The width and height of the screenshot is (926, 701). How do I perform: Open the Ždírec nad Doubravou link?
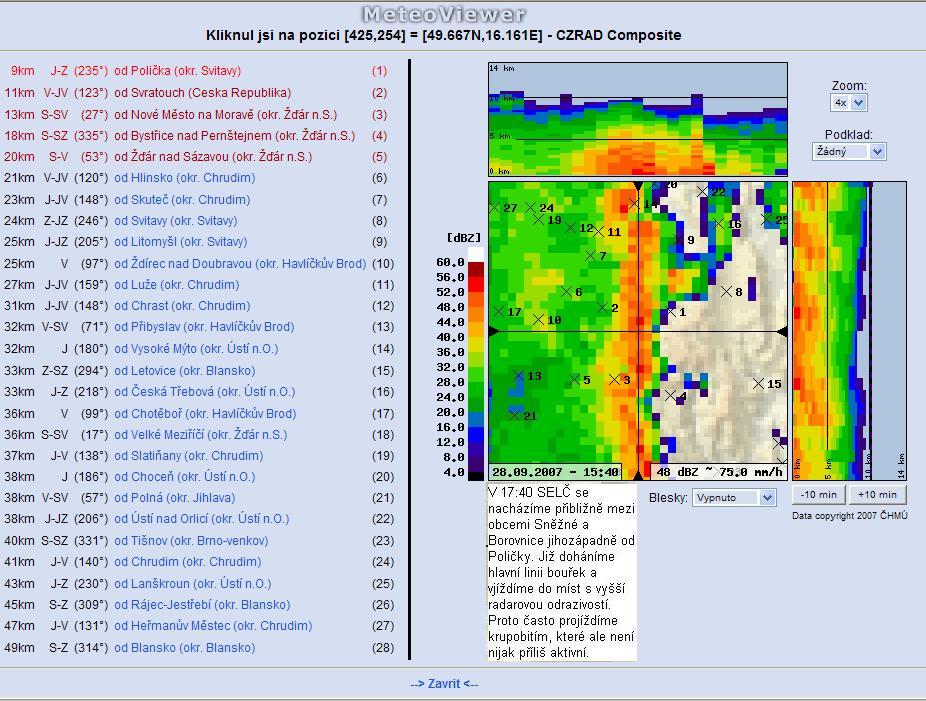(x=240, y=263)
